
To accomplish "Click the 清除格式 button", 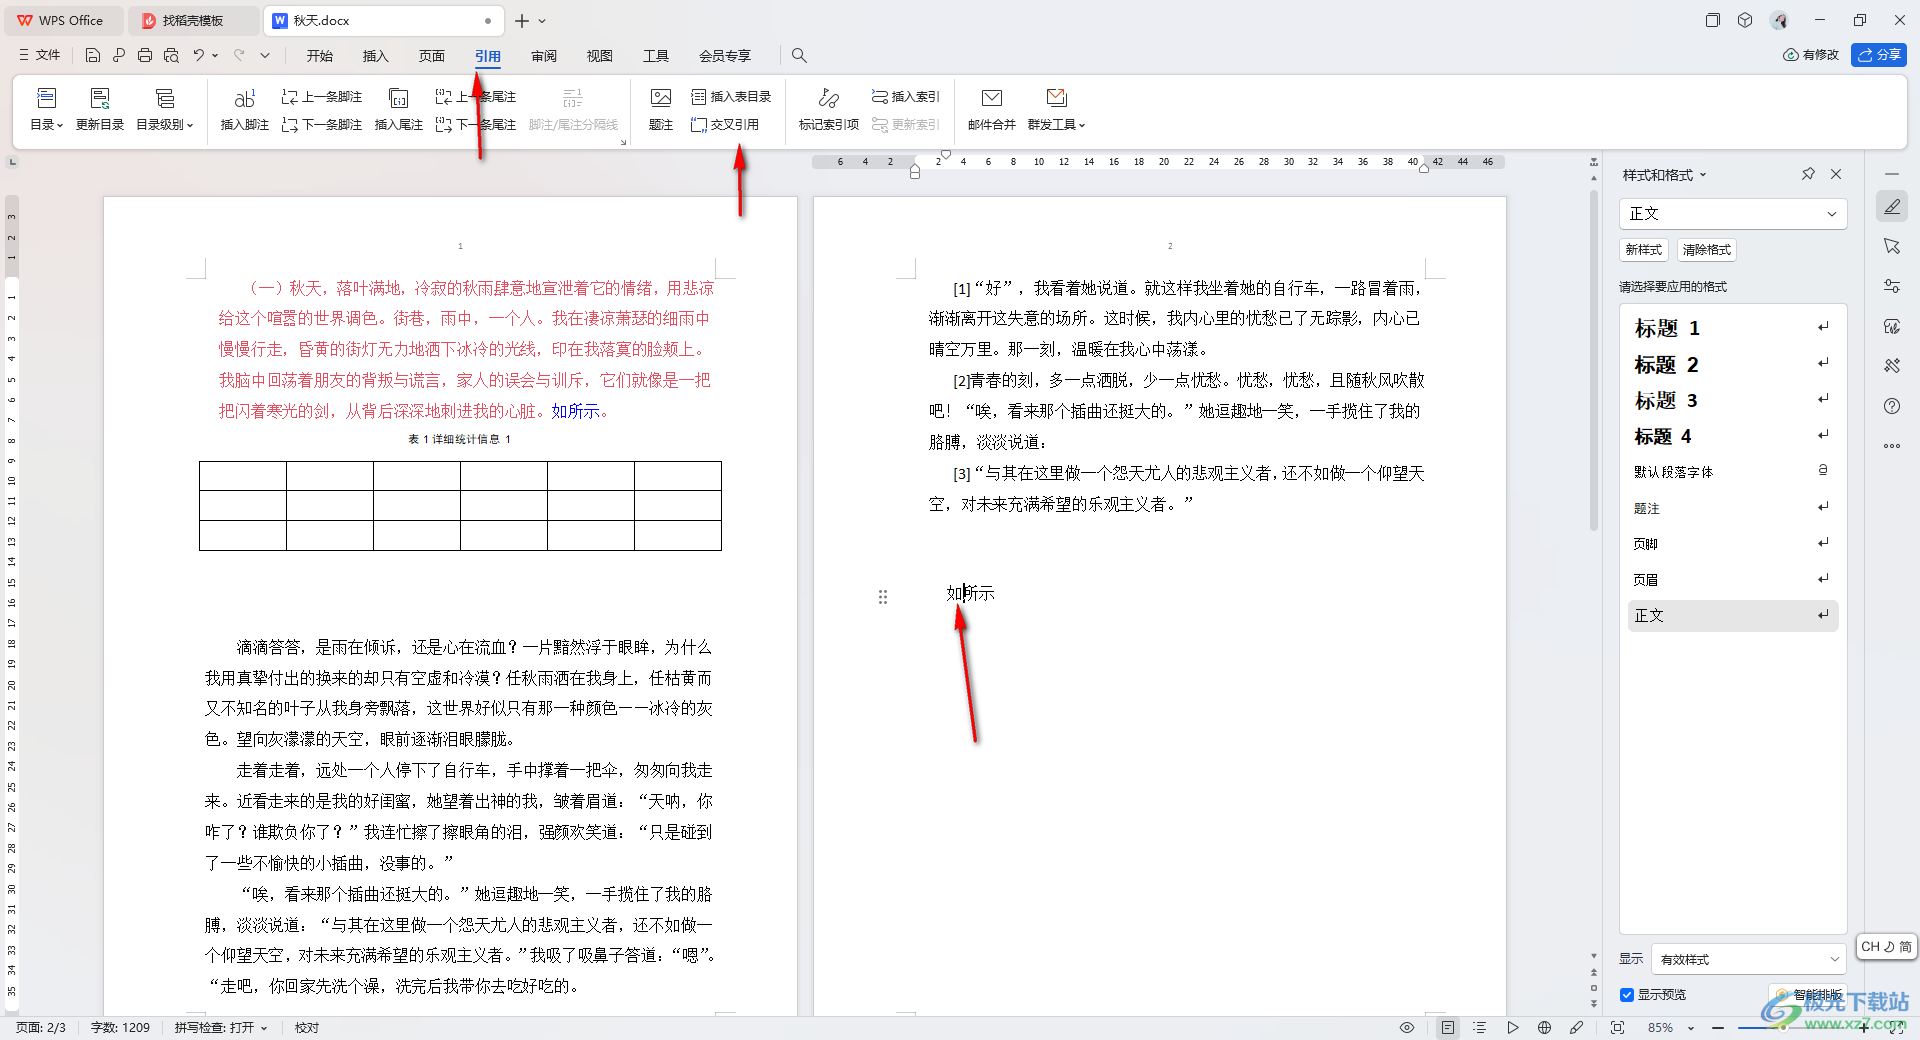I will [x=1707, y=250].
